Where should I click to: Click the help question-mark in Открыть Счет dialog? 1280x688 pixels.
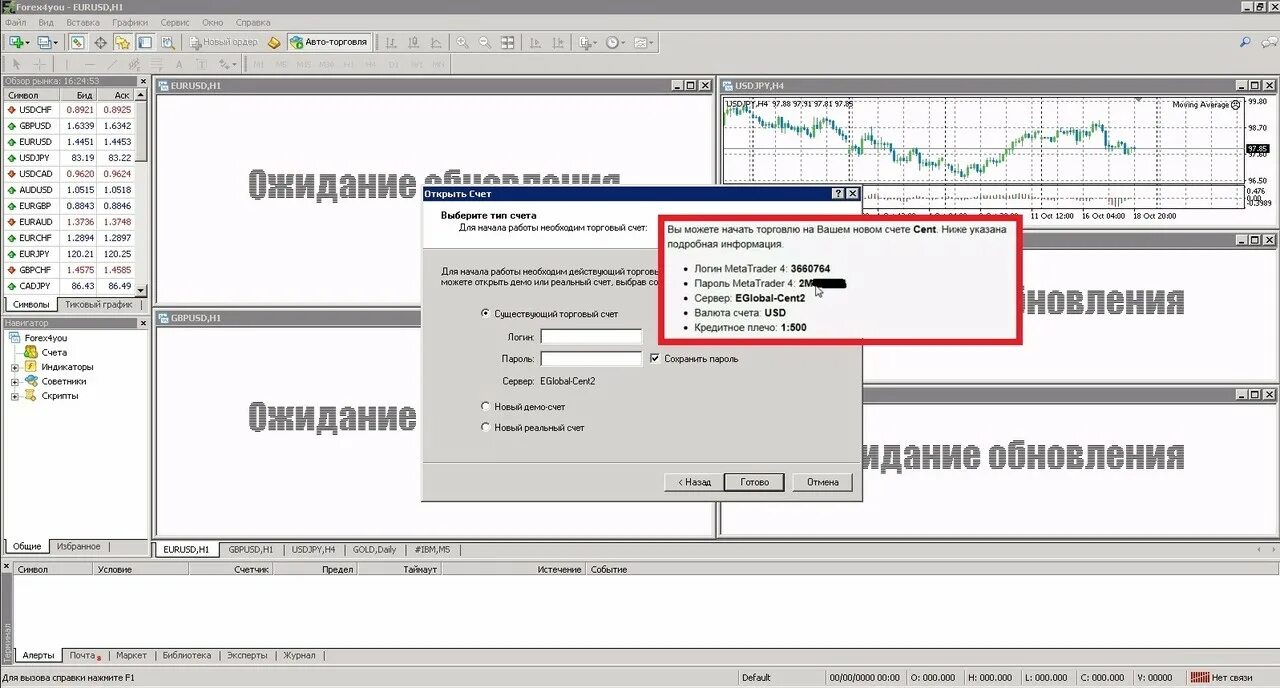837,193
